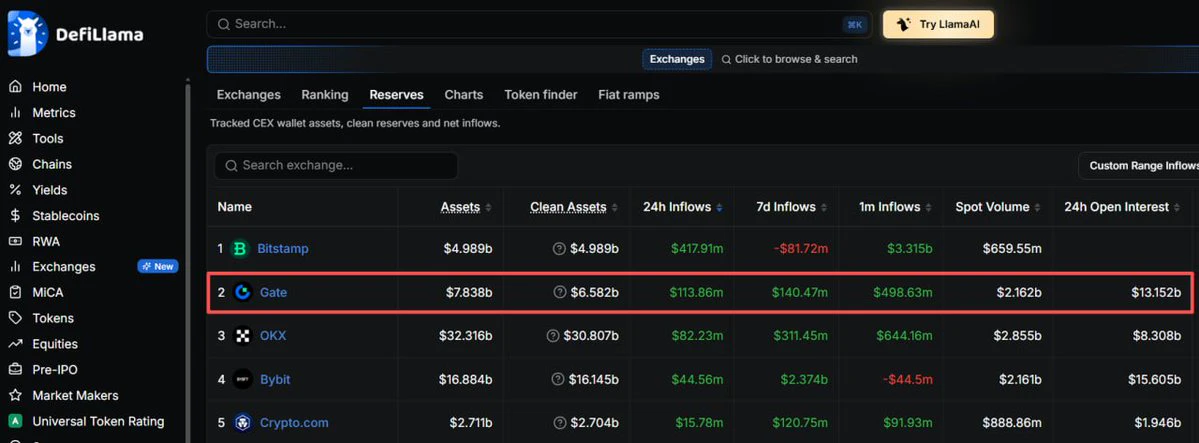
Task: Click the DefiLlama logo
Action: (75, 34)
